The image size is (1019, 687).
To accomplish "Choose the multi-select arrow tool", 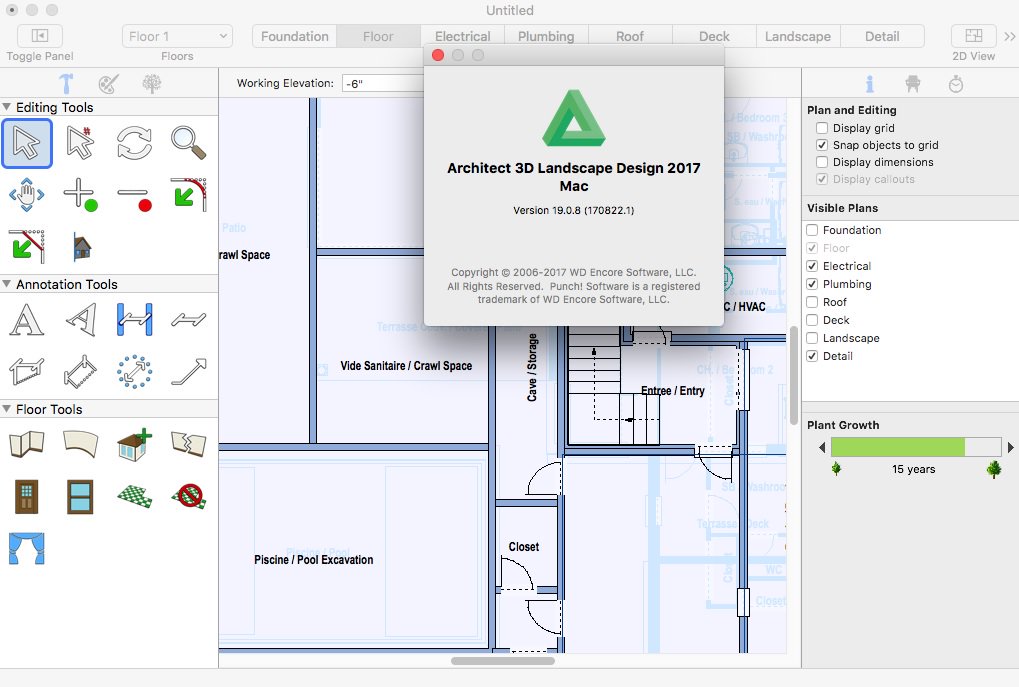I will point(80,143).
